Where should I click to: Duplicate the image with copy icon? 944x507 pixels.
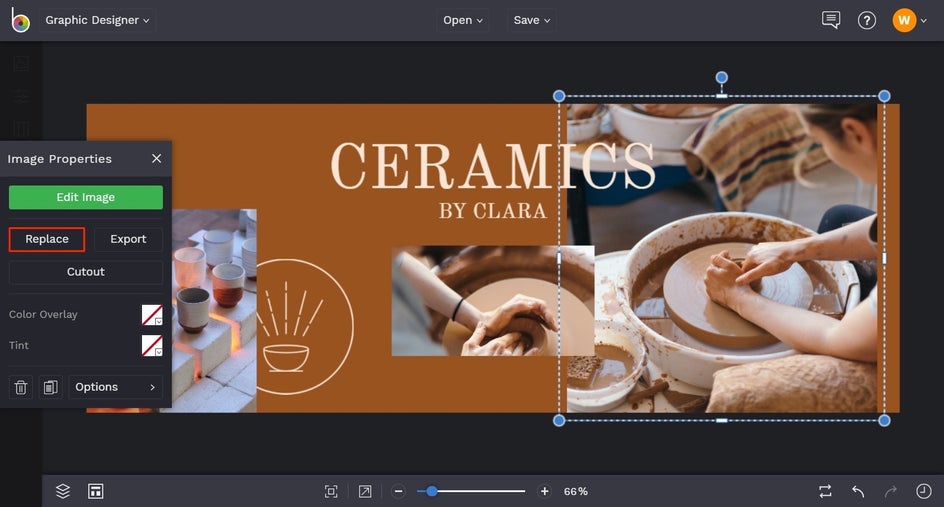(51, 387)
